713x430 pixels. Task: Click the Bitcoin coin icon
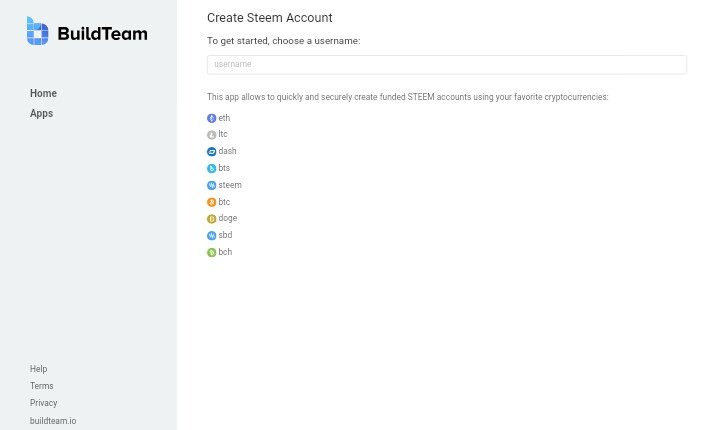211,202
